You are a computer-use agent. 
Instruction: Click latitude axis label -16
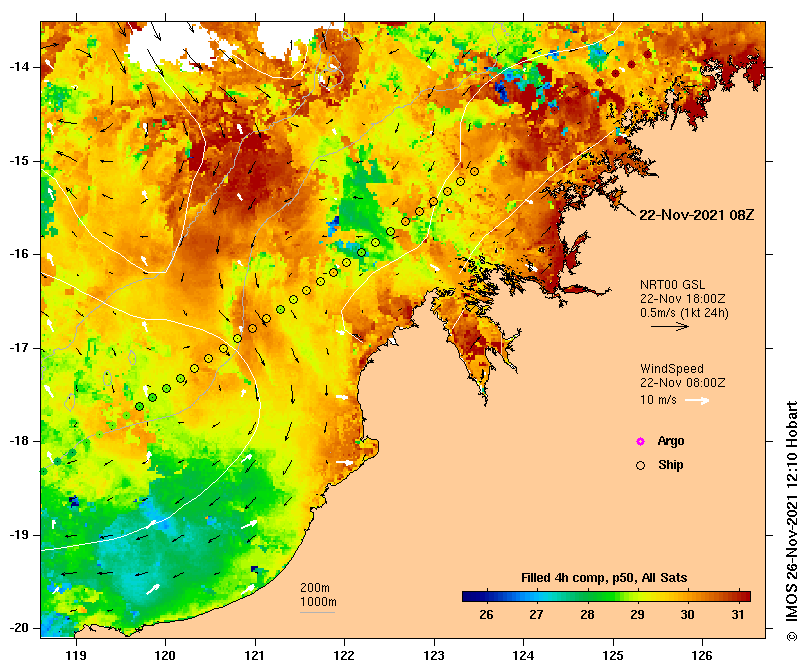click(x=19, y=254)
